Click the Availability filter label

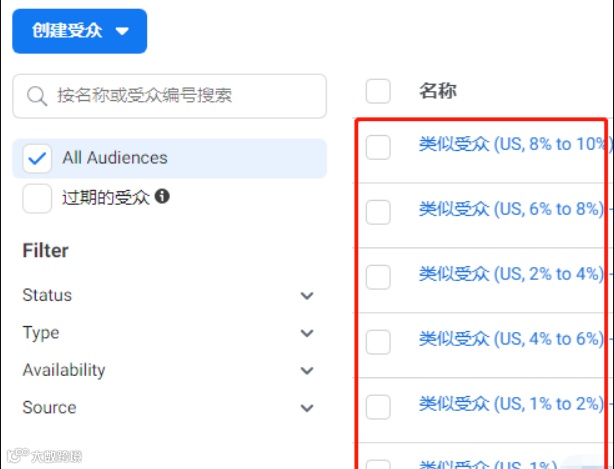(x=64, y=370)
